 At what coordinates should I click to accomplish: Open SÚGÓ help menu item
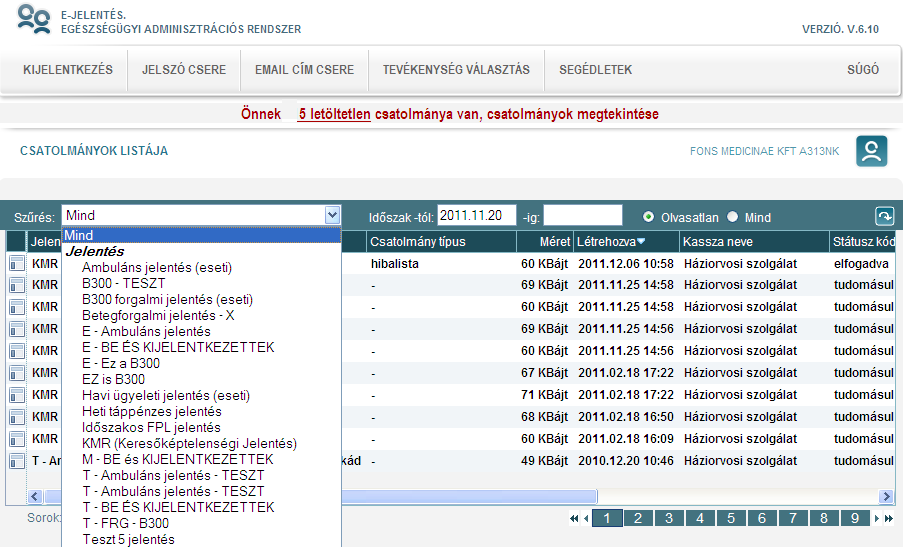pyautogui.click(x=863, y=70)
